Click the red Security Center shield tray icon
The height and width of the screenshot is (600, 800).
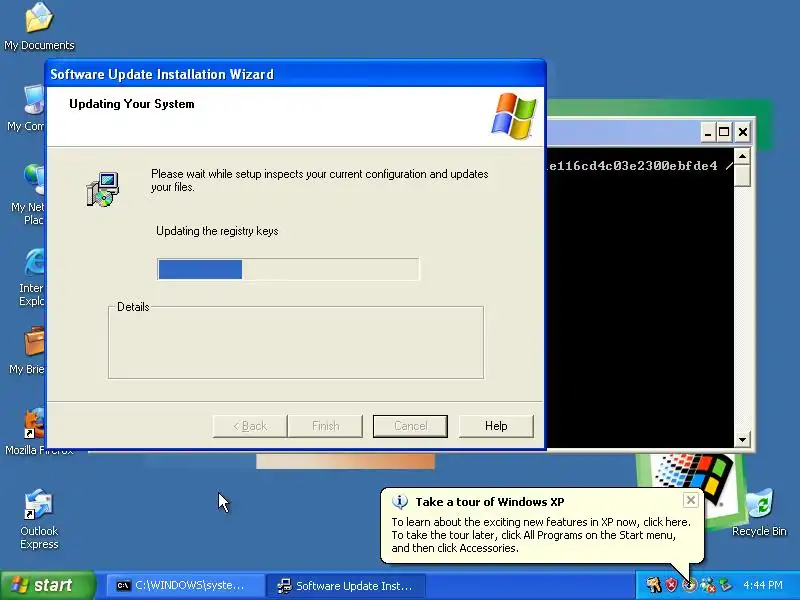671,585
